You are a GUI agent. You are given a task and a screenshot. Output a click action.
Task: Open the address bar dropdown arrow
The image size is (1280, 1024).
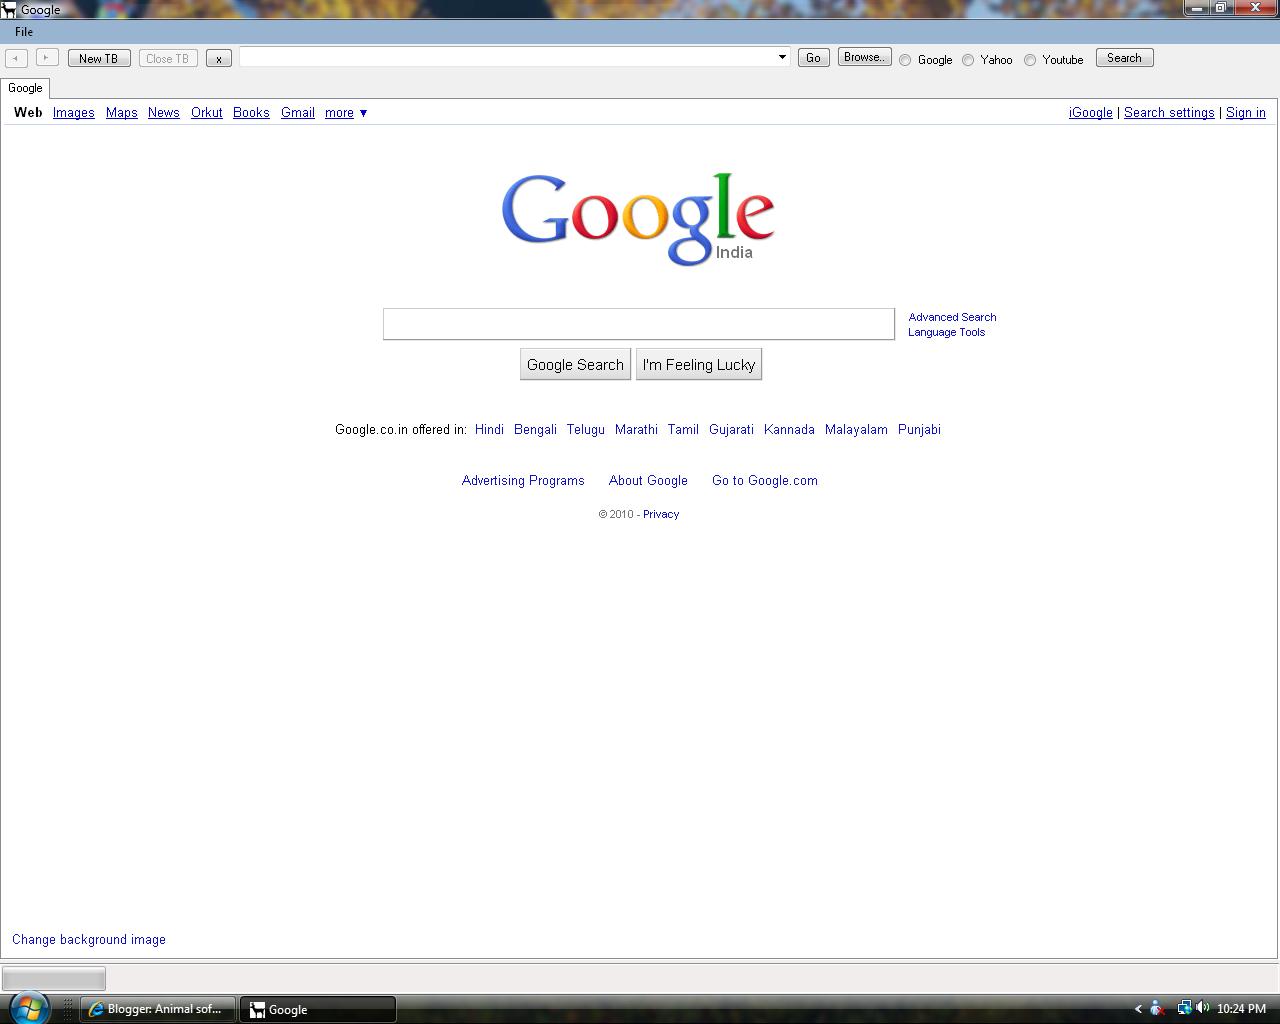782,57
